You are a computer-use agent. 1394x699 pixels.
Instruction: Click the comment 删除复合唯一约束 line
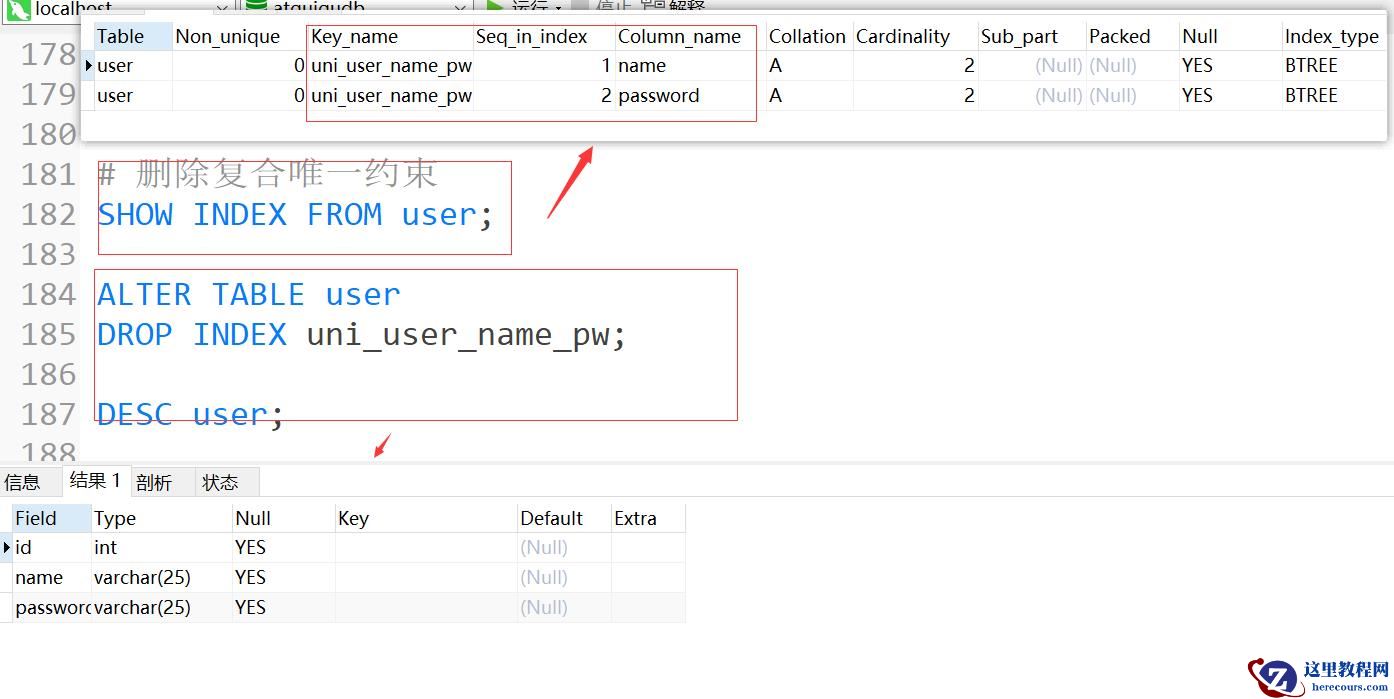(x=267, y=174)
